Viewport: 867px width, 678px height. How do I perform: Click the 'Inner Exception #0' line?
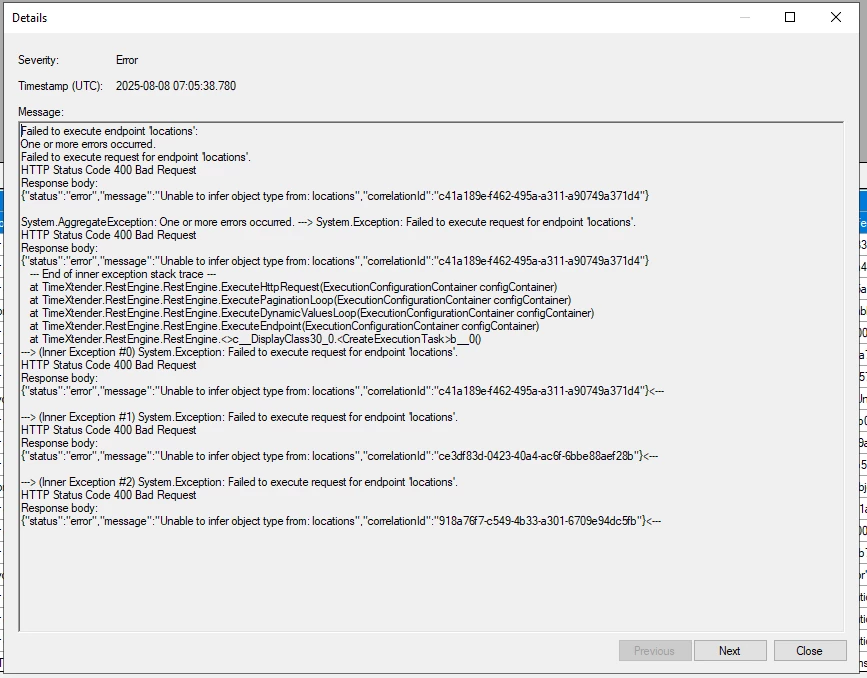coord(239,352)
